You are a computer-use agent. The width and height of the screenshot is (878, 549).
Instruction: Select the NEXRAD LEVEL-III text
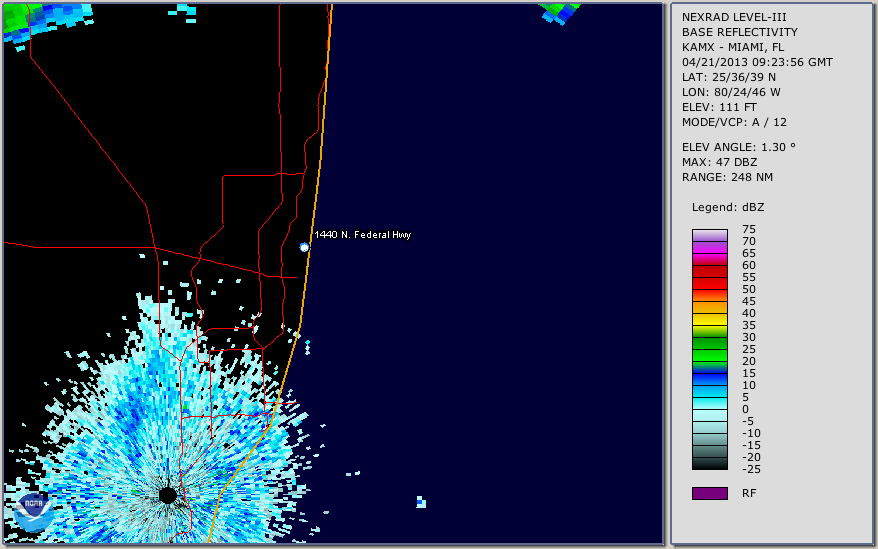(x=734, y=17)
